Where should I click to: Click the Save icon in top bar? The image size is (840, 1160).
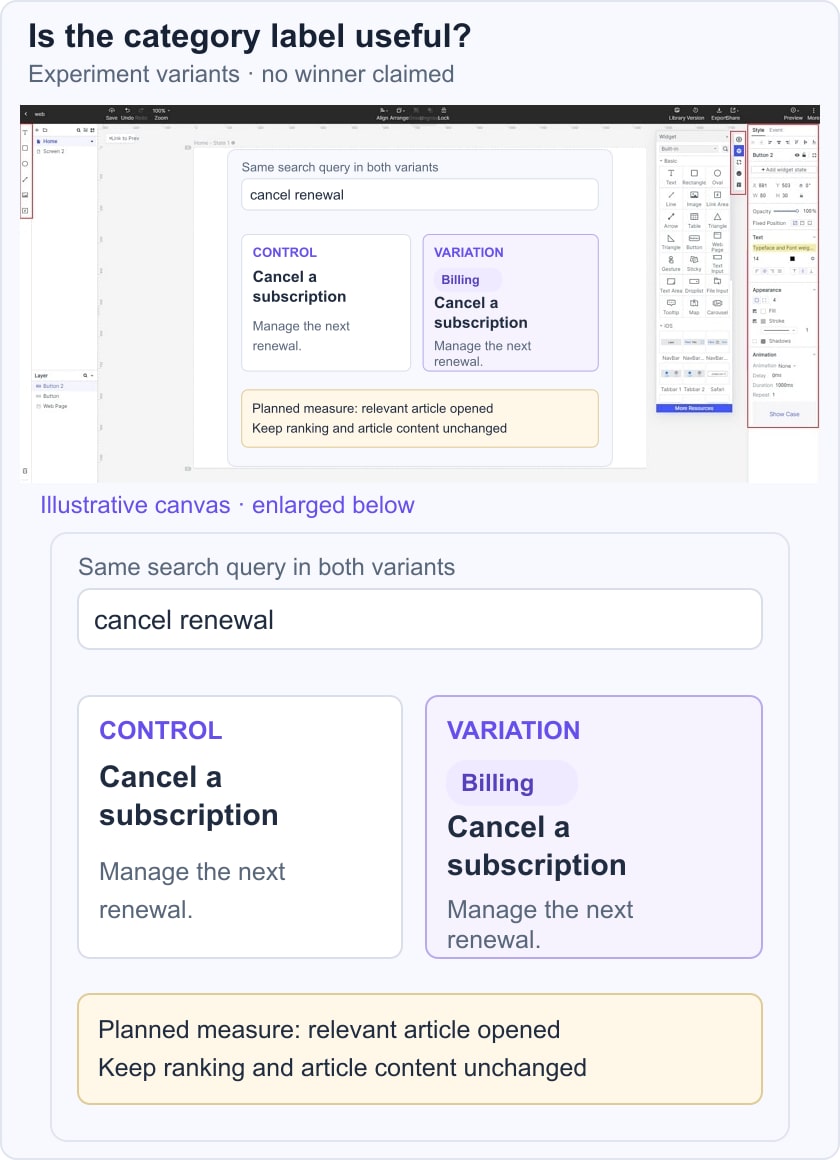pos(112,110)
